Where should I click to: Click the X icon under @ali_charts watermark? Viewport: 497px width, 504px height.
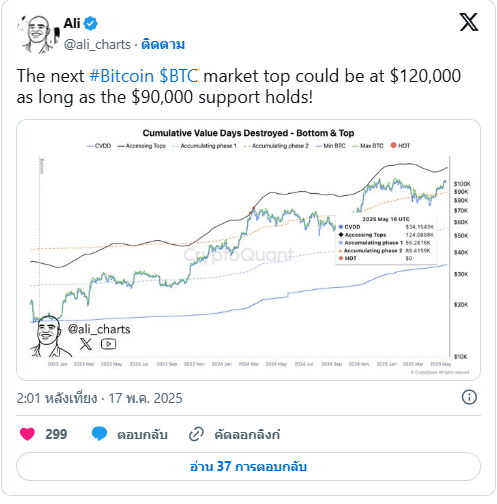click(86, 344)
